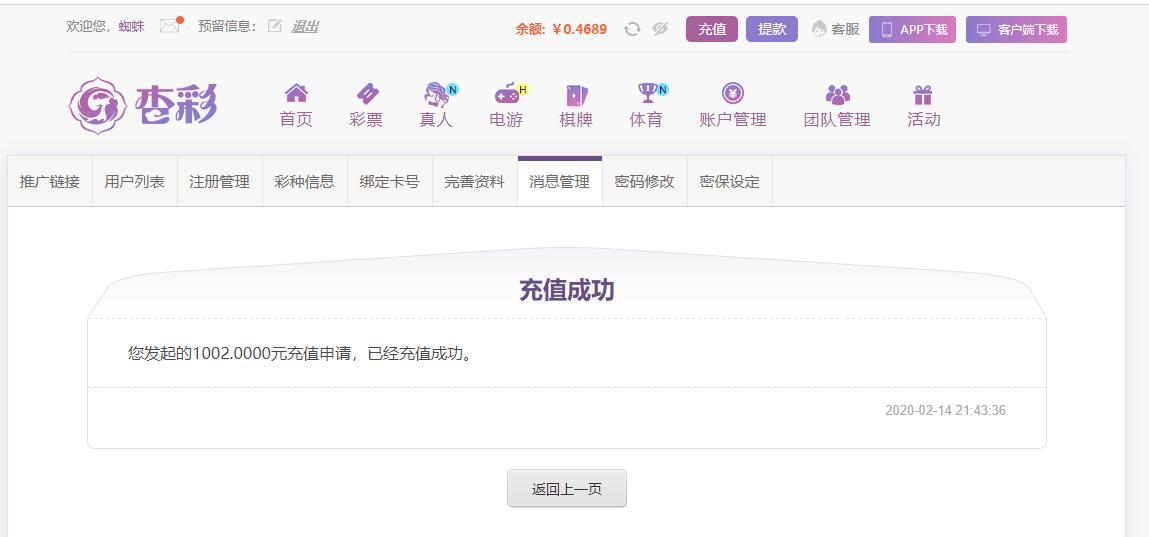1149x537 pixels.
Task: Open 体育 in main navigation
Action: [x=646, y=119]
